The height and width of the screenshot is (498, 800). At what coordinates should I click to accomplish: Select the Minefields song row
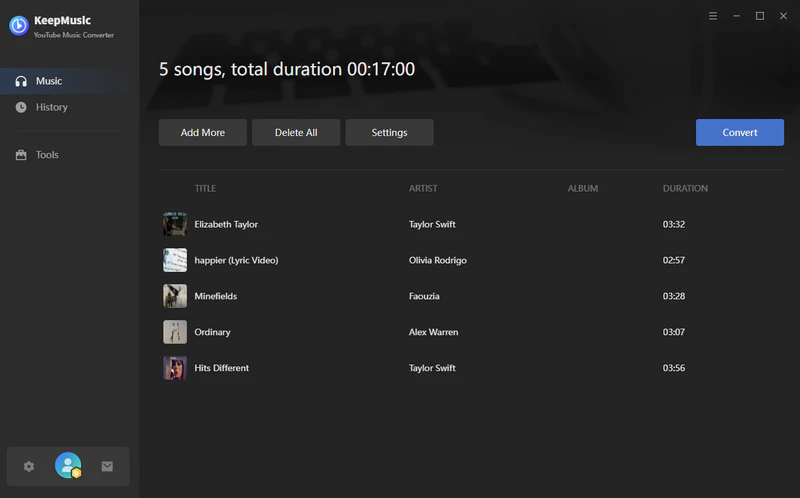pos(400,296)
